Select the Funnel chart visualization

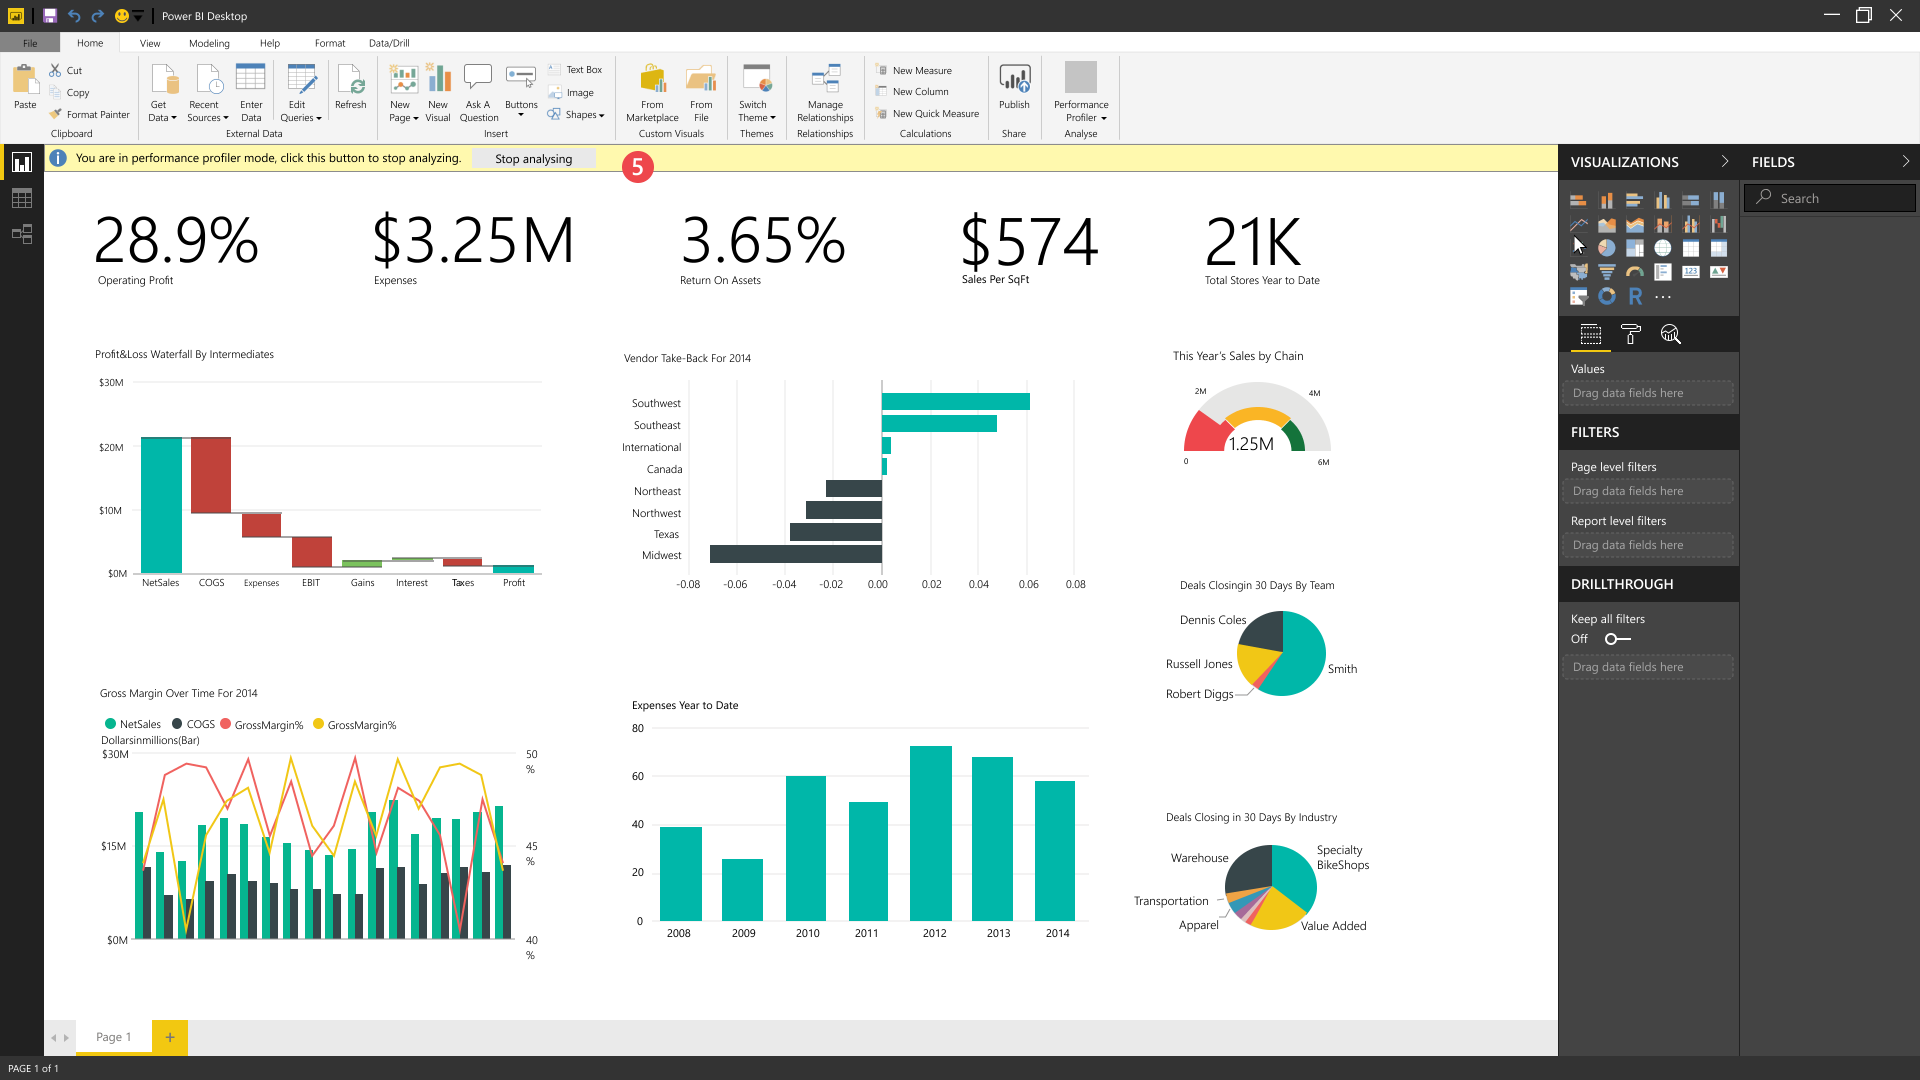click(1606, 272)
